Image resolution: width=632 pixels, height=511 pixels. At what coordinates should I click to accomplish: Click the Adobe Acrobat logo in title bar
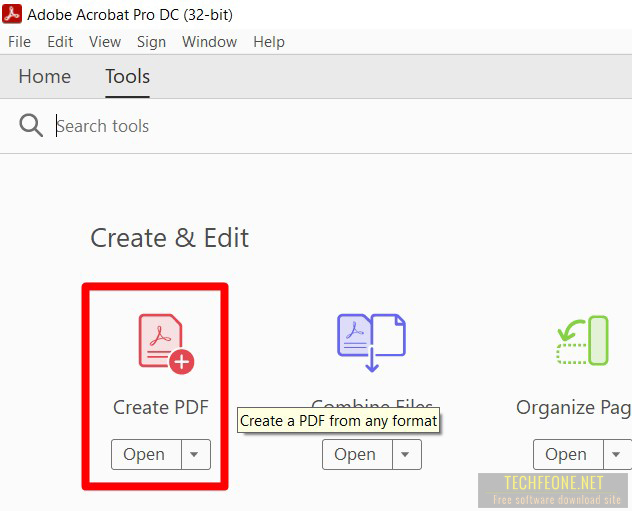point(12,14)
